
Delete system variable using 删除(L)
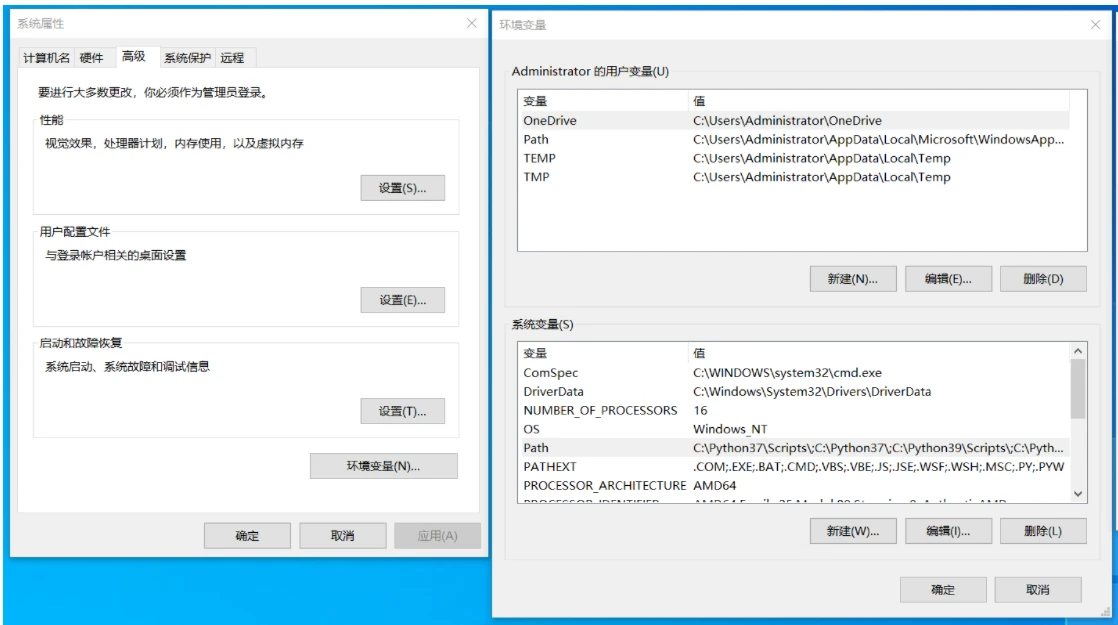point(1042,531)
